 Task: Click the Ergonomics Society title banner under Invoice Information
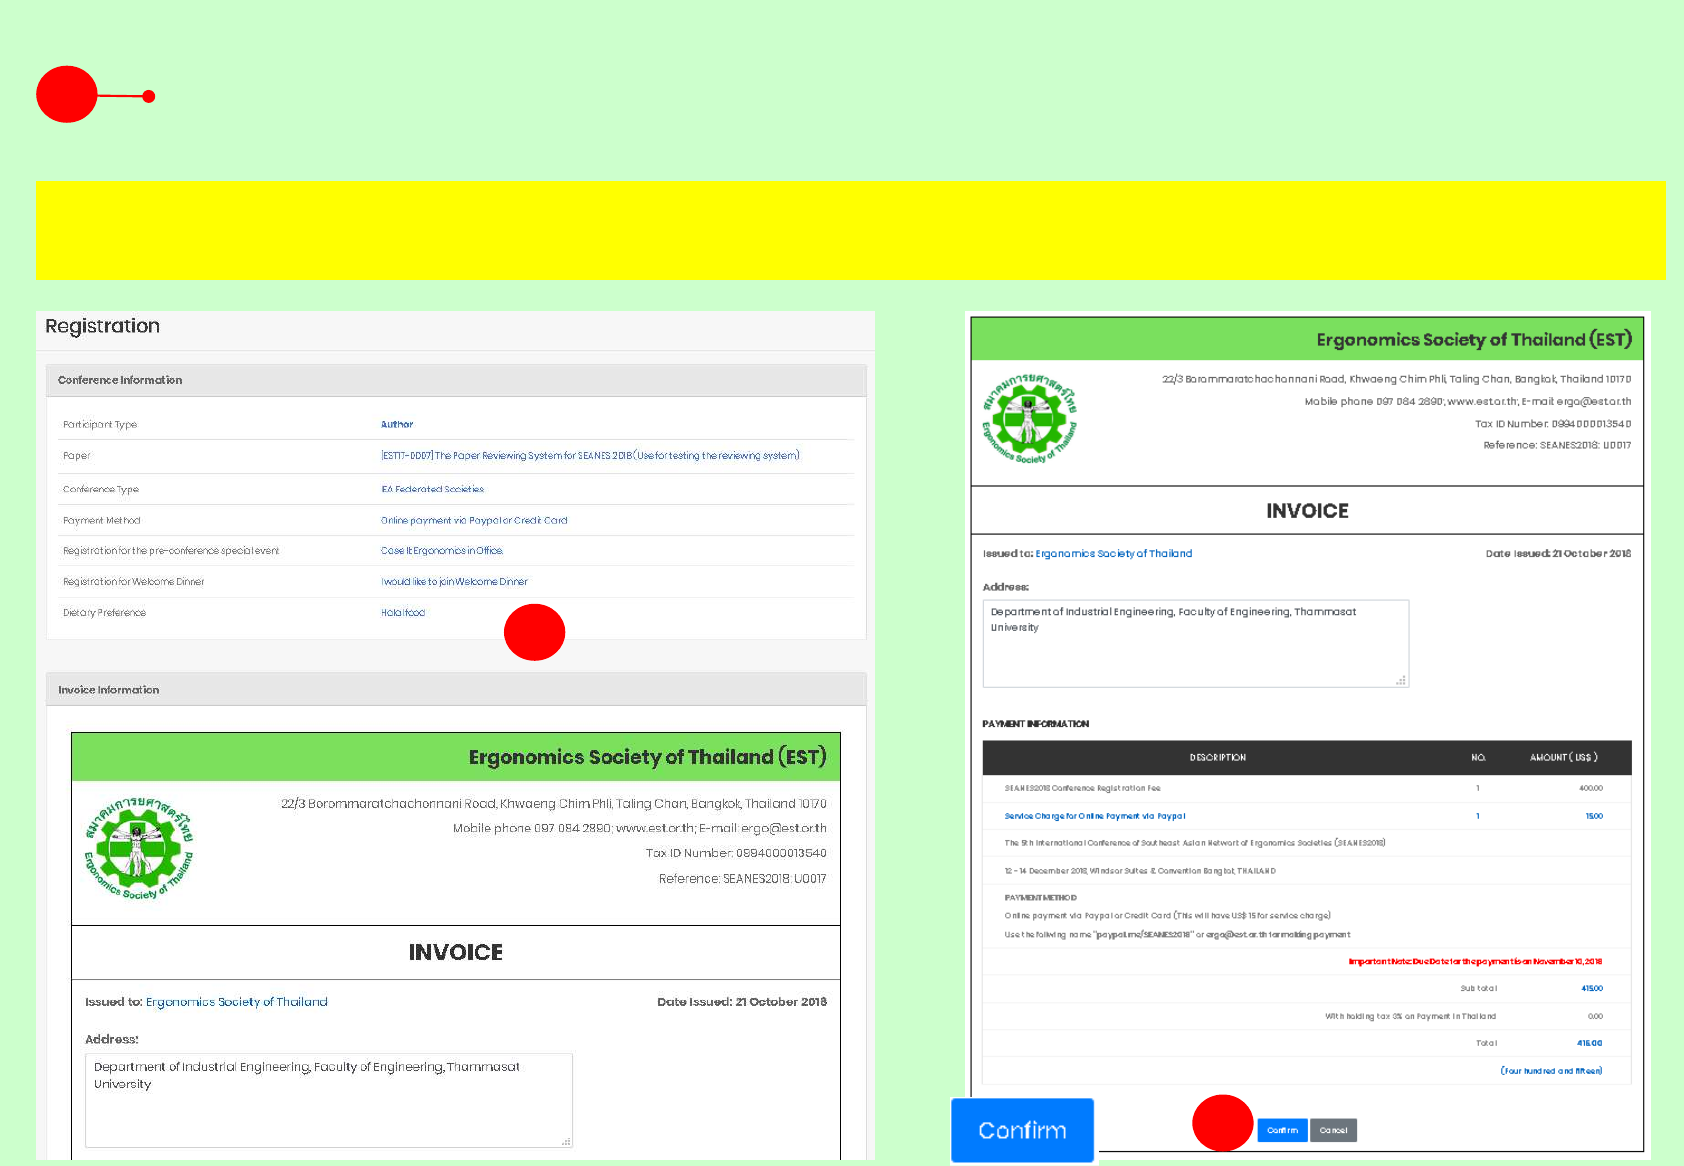pos(456,757)
